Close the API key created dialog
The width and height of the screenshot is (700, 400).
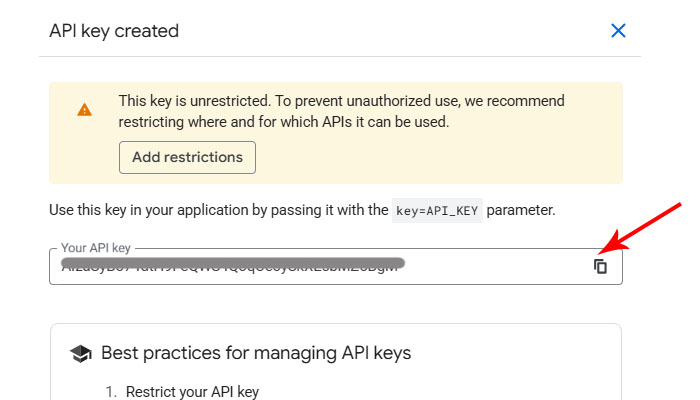click(x=618, y=31)
